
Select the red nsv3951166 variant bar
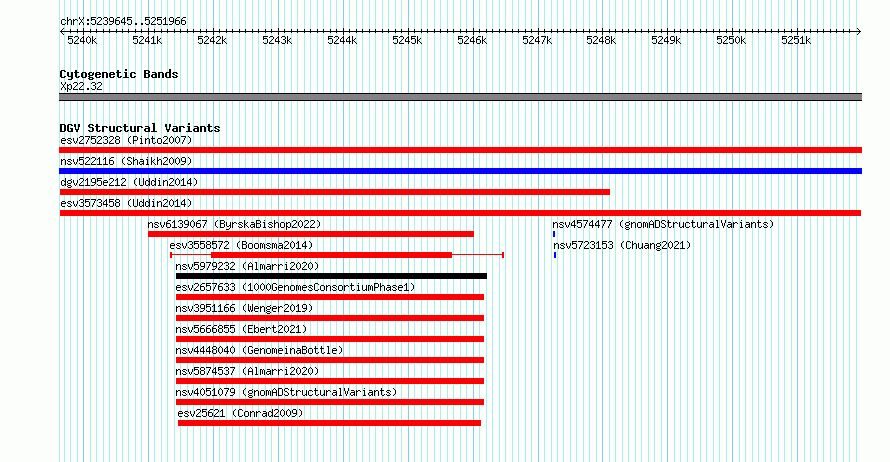coord(330,318)
